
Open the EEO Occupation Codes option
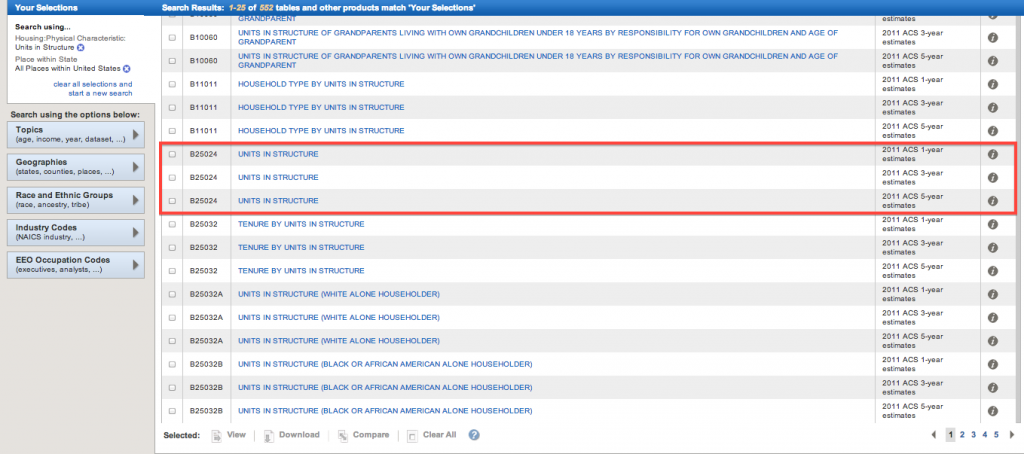point(77,265)
